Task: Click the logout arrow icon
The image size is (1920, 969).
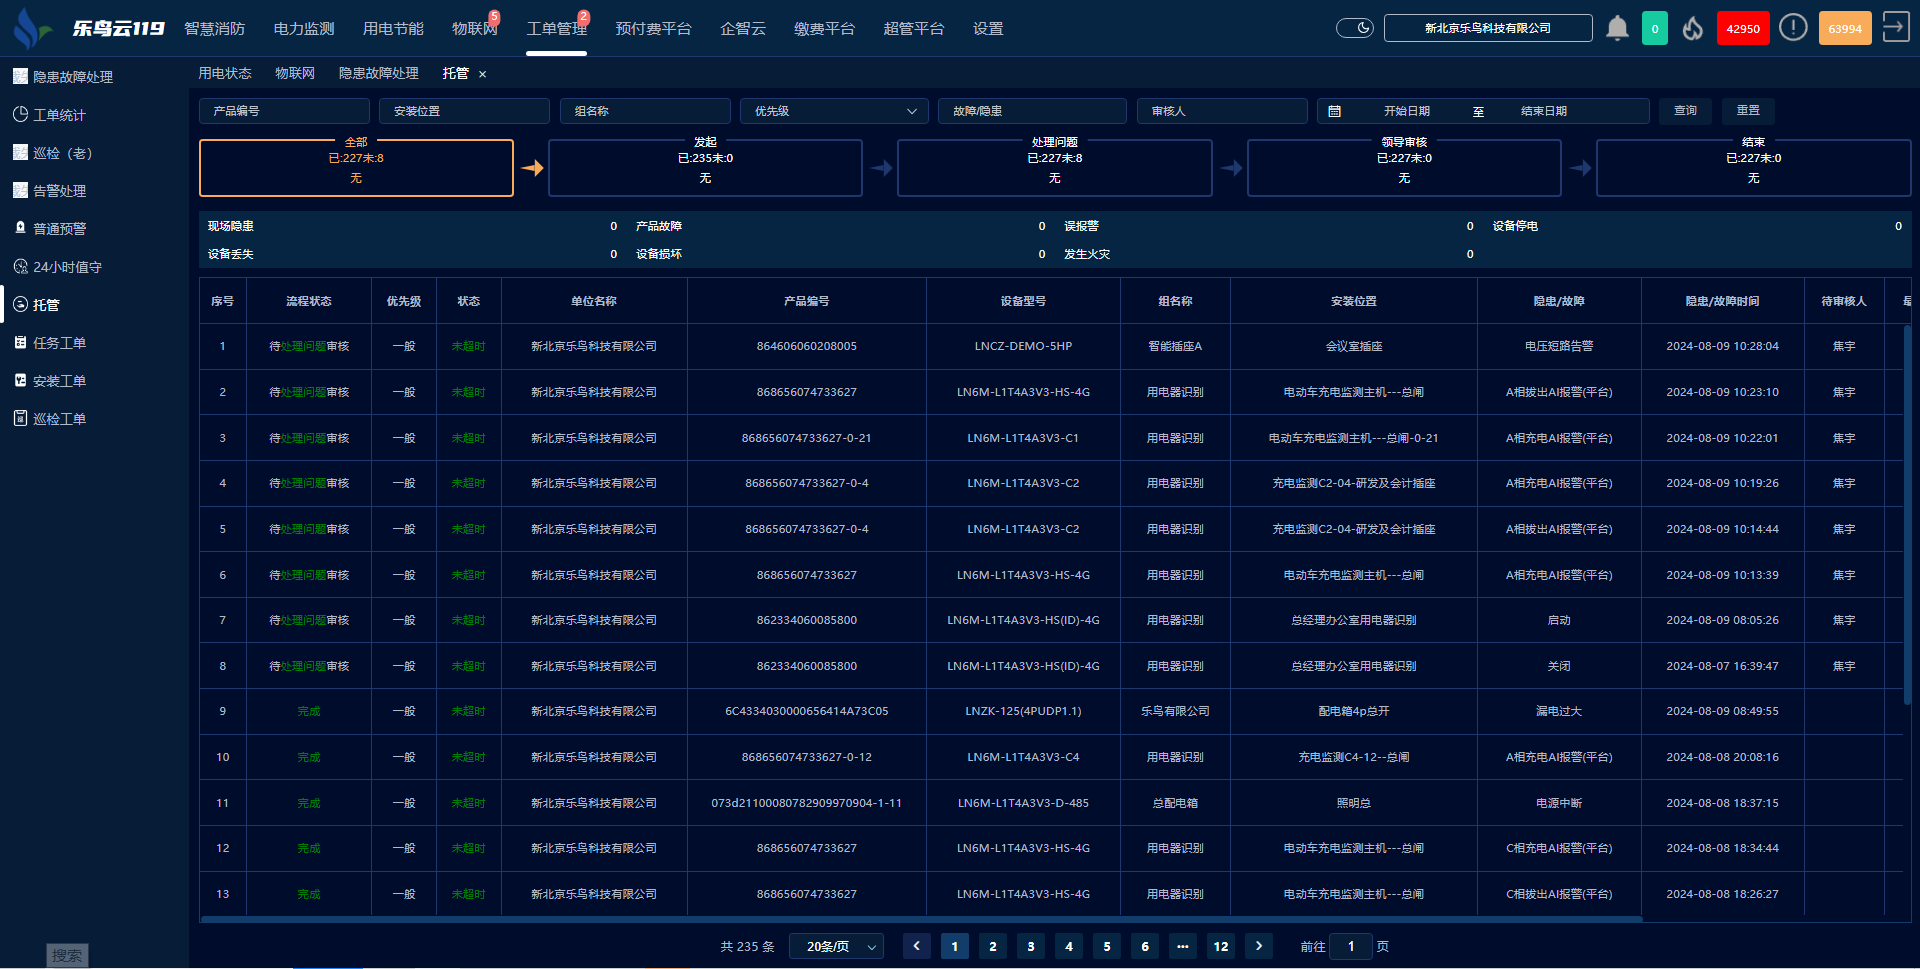Action: pyautogui.click(x=1895, y=27)
